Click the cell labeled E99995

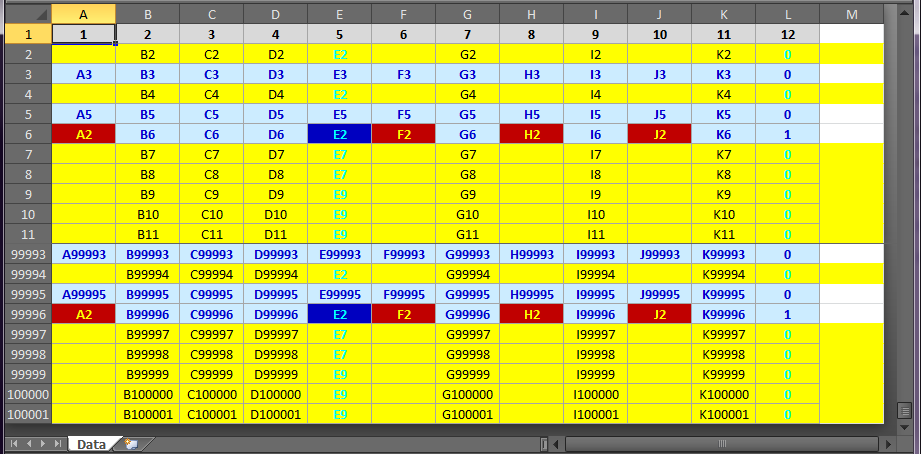pos(340,294)
